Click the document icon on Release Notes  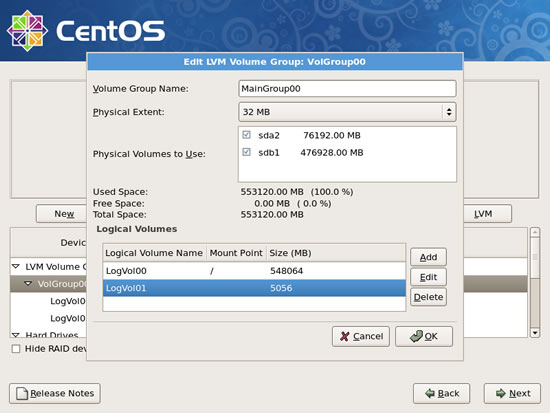pos(22,393)
